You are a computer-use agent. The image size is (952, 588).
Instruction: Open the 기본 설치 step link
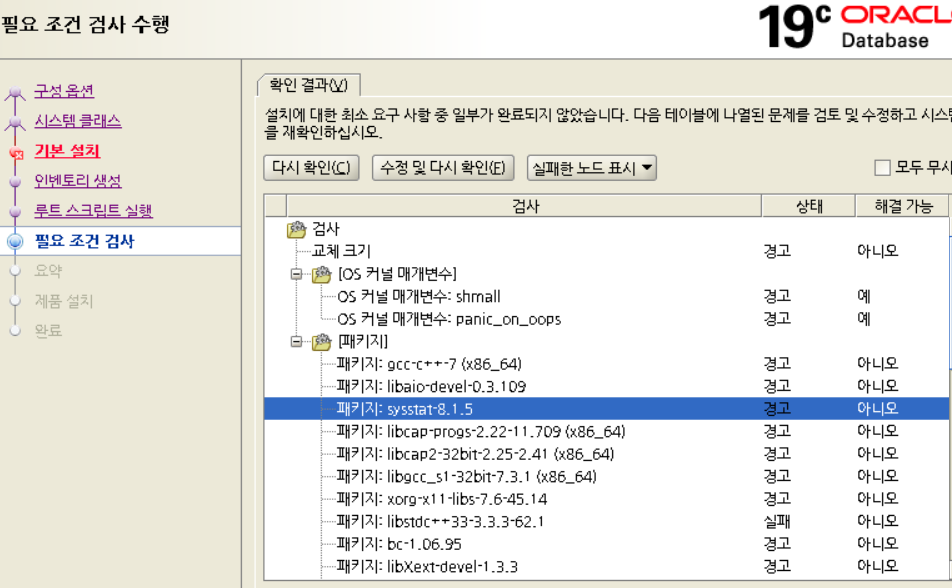[67, 151]
